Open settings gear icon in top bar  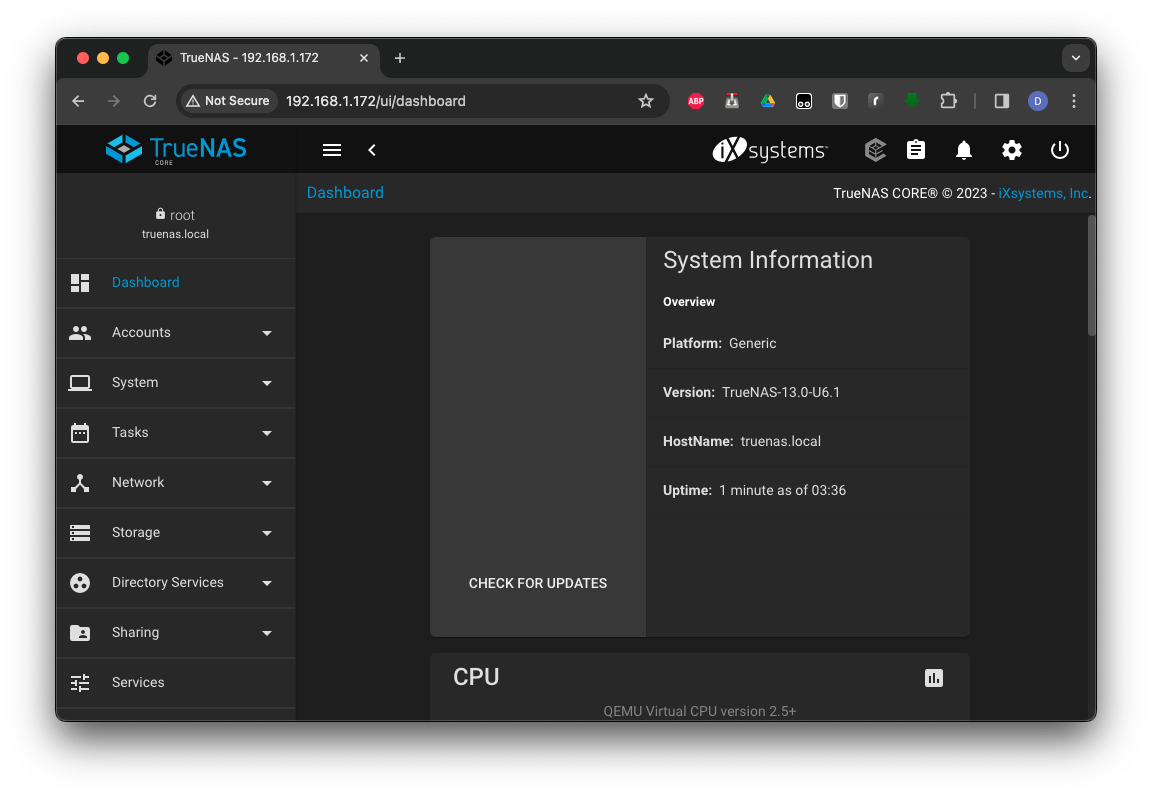1012,150
